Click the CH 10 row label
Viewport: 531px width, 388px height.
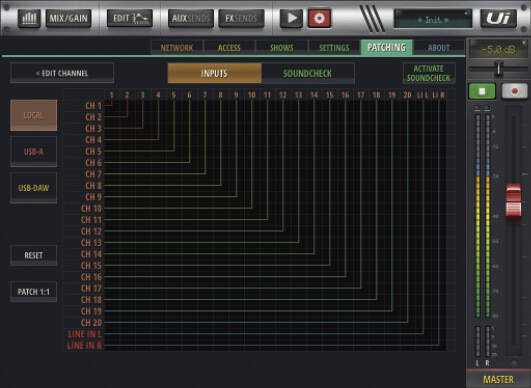91,209
